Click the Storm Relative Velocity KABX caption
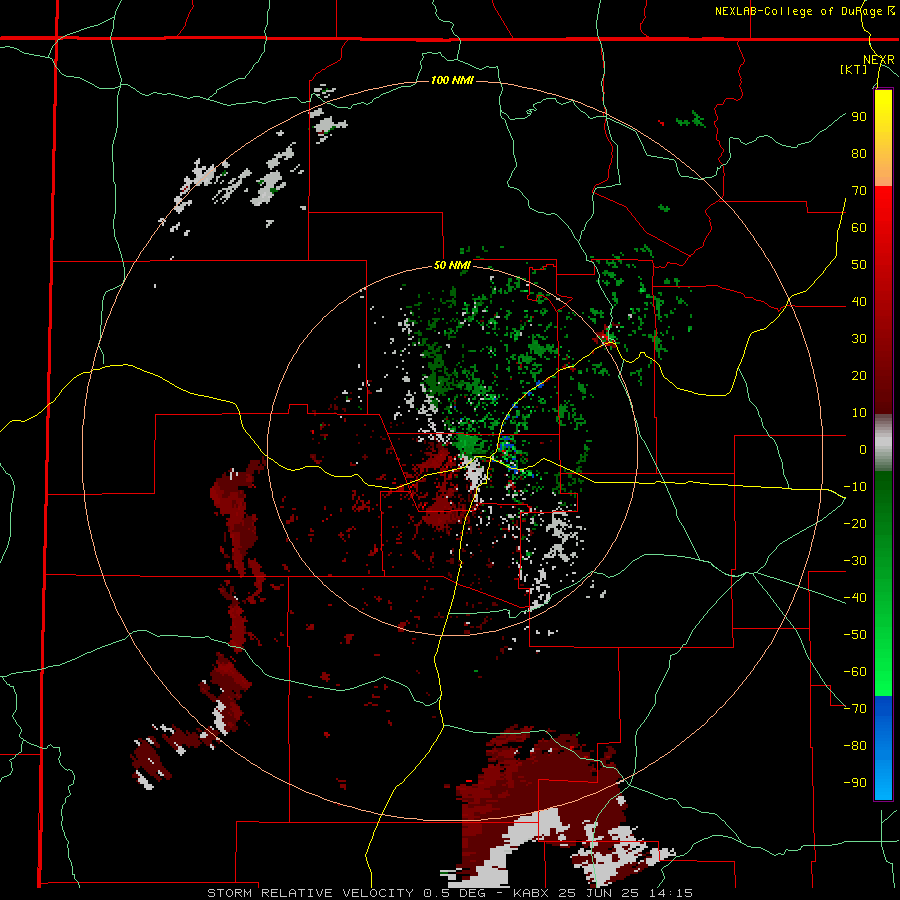This screenshot has height=900, width=900. pyautogui.click(x=450, y=893)
